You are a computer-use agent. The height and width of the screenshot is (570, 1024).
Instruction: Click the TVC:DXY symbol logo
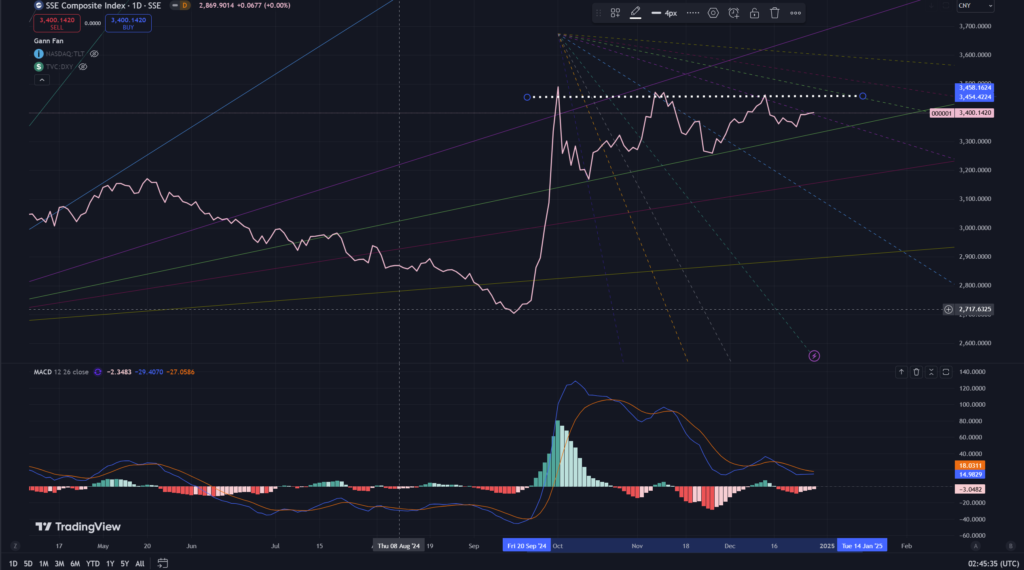pos(39,67)
